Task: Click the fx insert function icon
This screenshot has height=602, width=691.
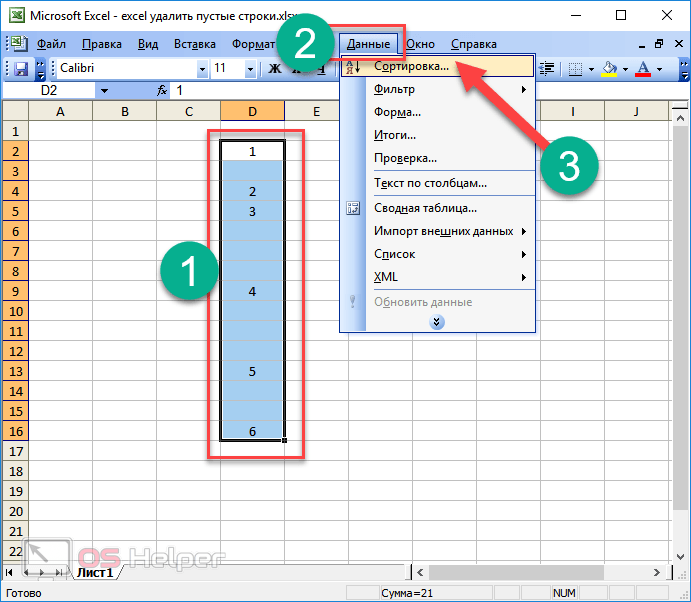Action: point(162,90)
